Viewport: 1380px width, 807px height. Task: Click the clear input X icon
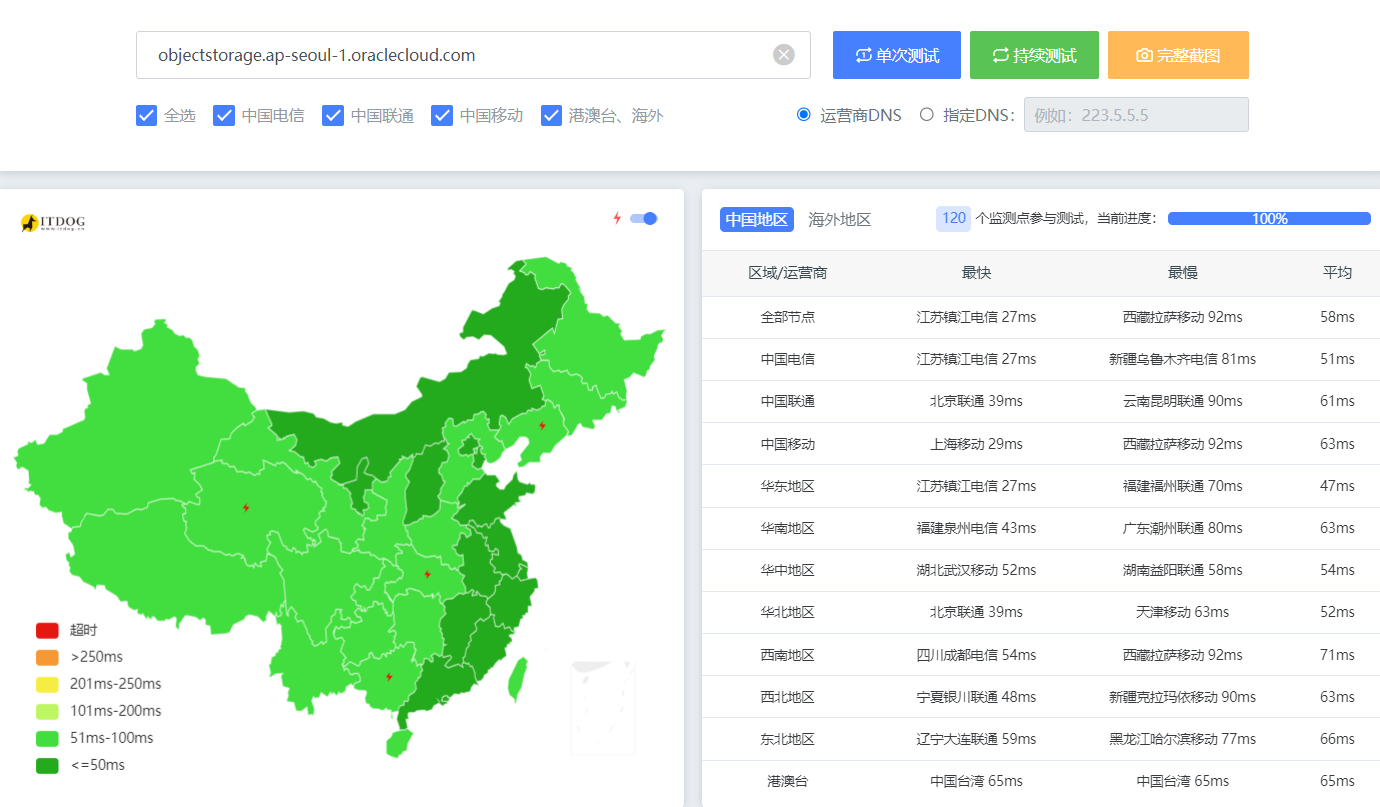pyautogui.click(x=784, y=55)
